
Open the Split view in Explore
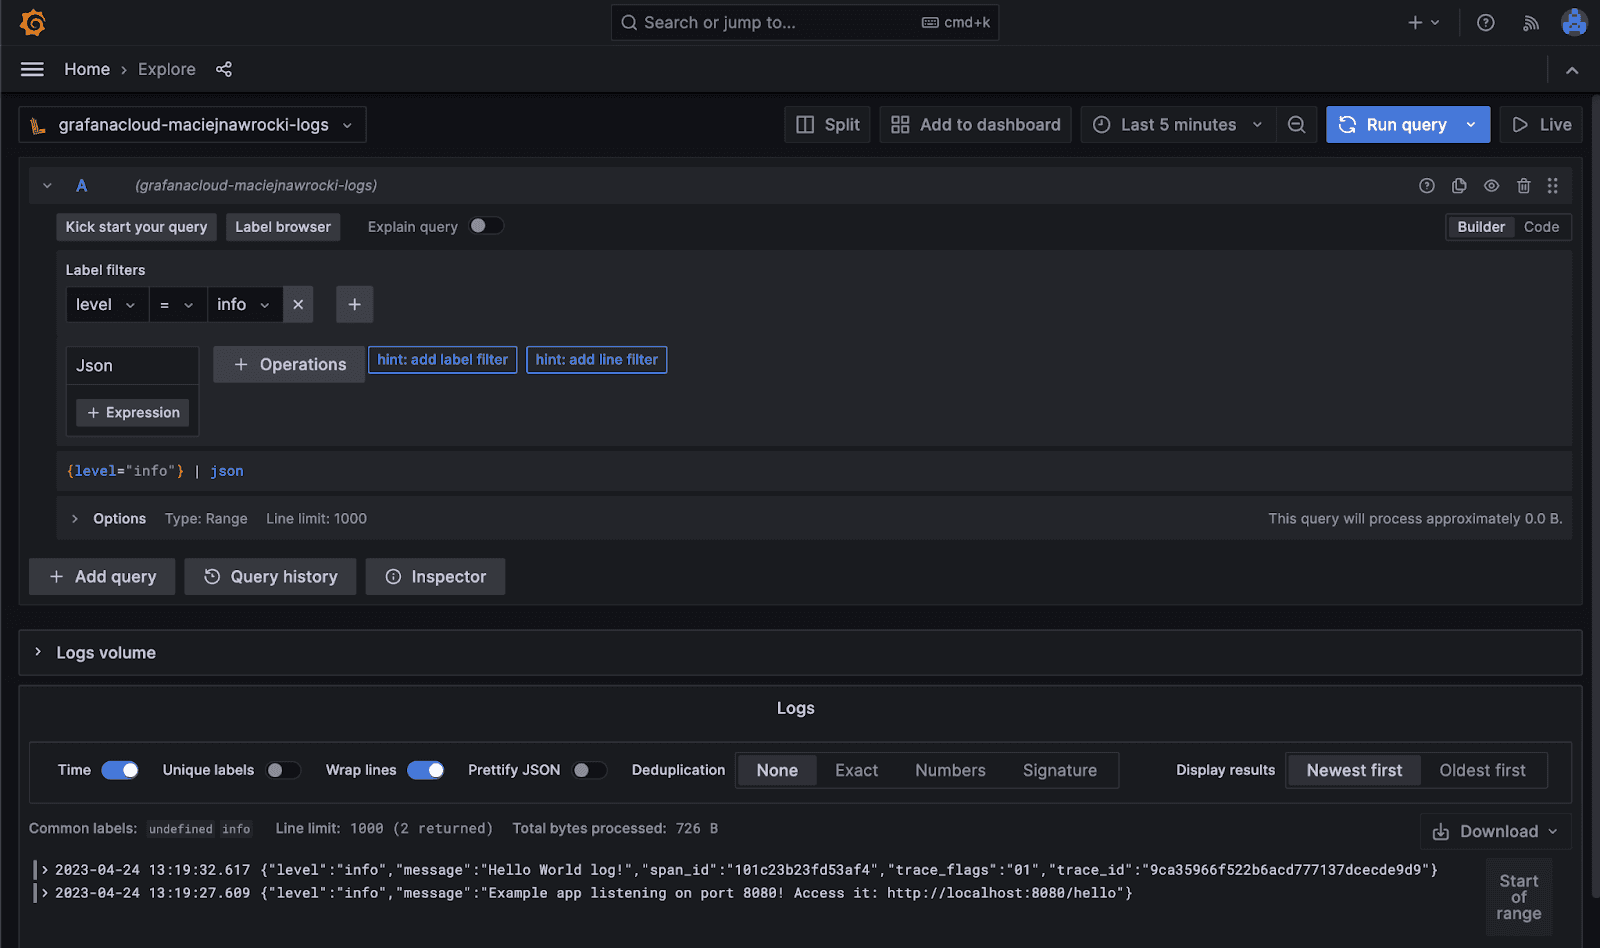click(827, 124)
